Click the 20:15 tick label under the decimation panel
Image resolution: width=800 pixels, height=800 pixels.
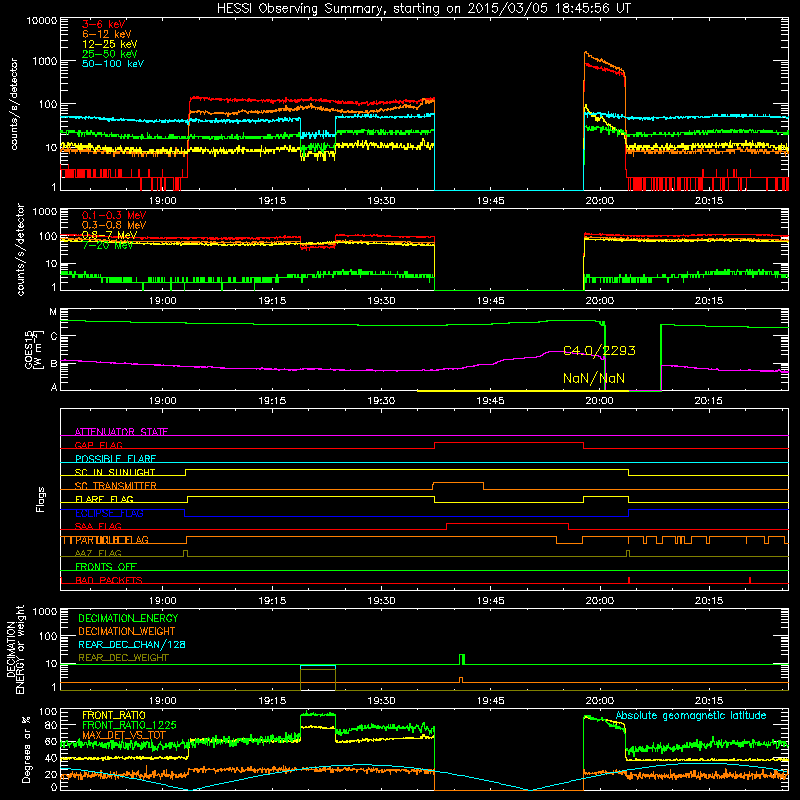coord(709,701)
